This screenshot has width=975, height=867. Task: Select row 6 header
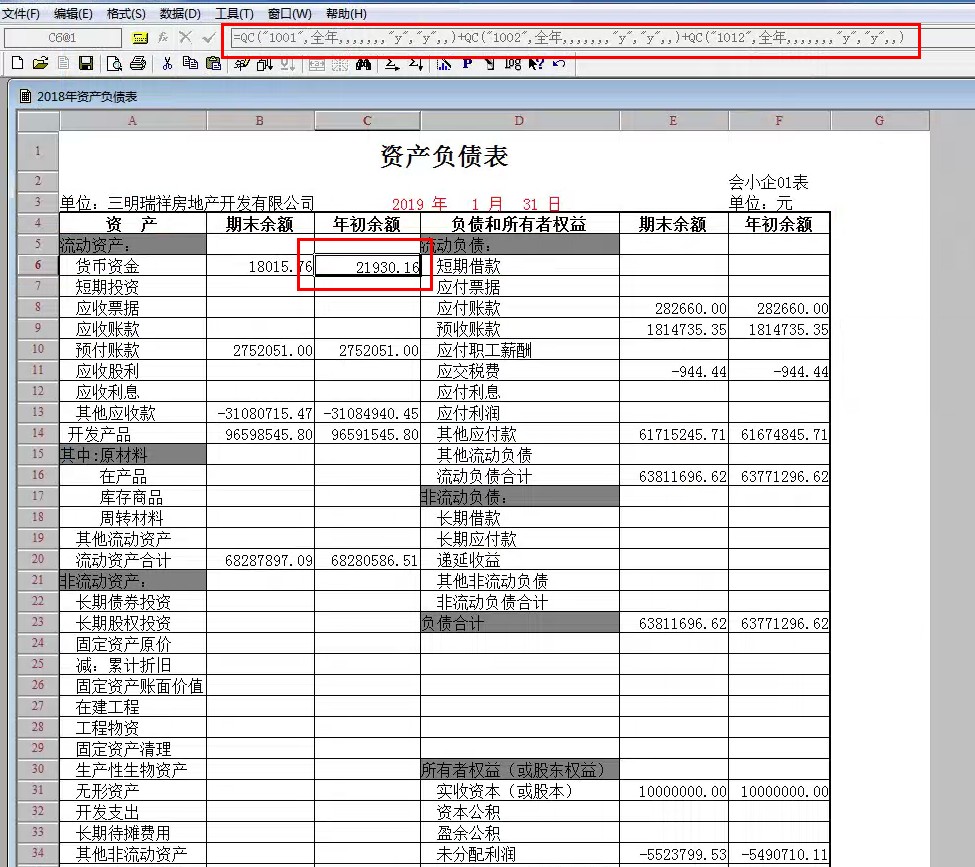pyautogui.click(x=38, y=265)
